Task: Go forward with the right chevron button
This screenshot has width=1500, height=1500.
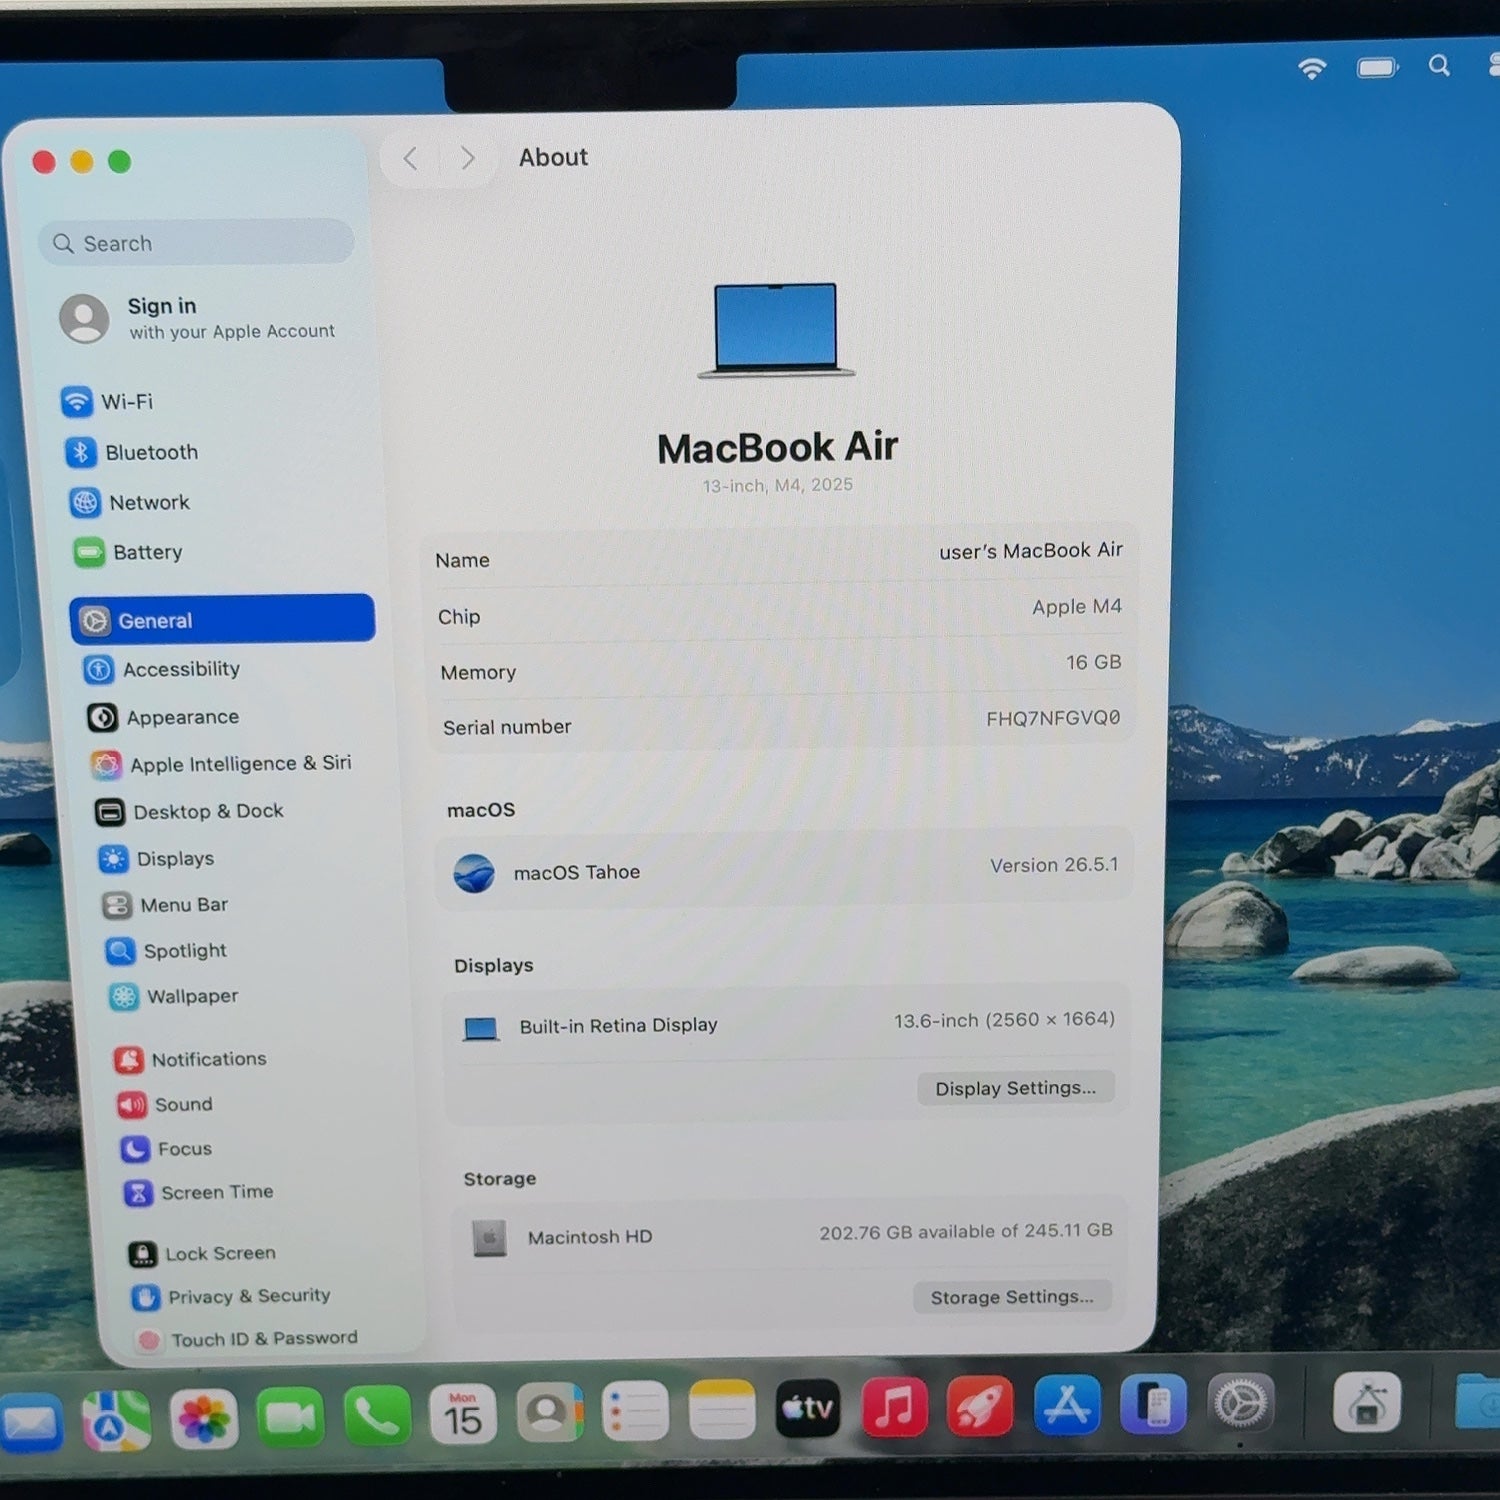Action: (467, 158)
